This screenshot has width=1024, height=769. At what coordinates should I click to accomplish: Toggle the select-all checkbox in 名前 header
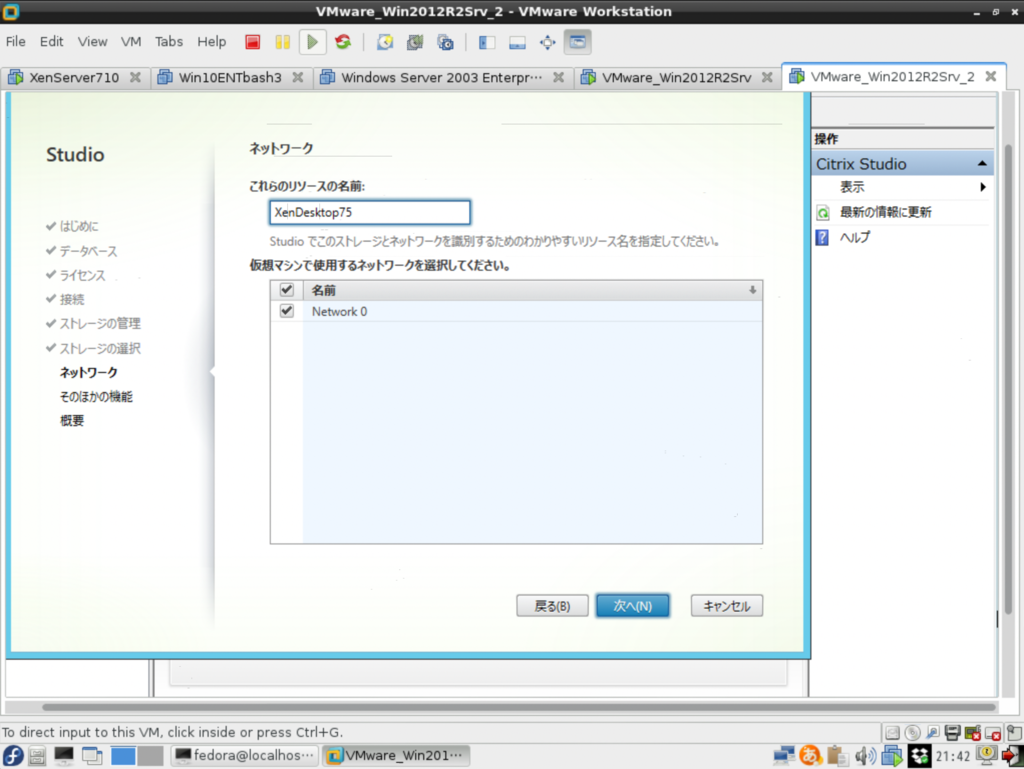tap(287, 290)
